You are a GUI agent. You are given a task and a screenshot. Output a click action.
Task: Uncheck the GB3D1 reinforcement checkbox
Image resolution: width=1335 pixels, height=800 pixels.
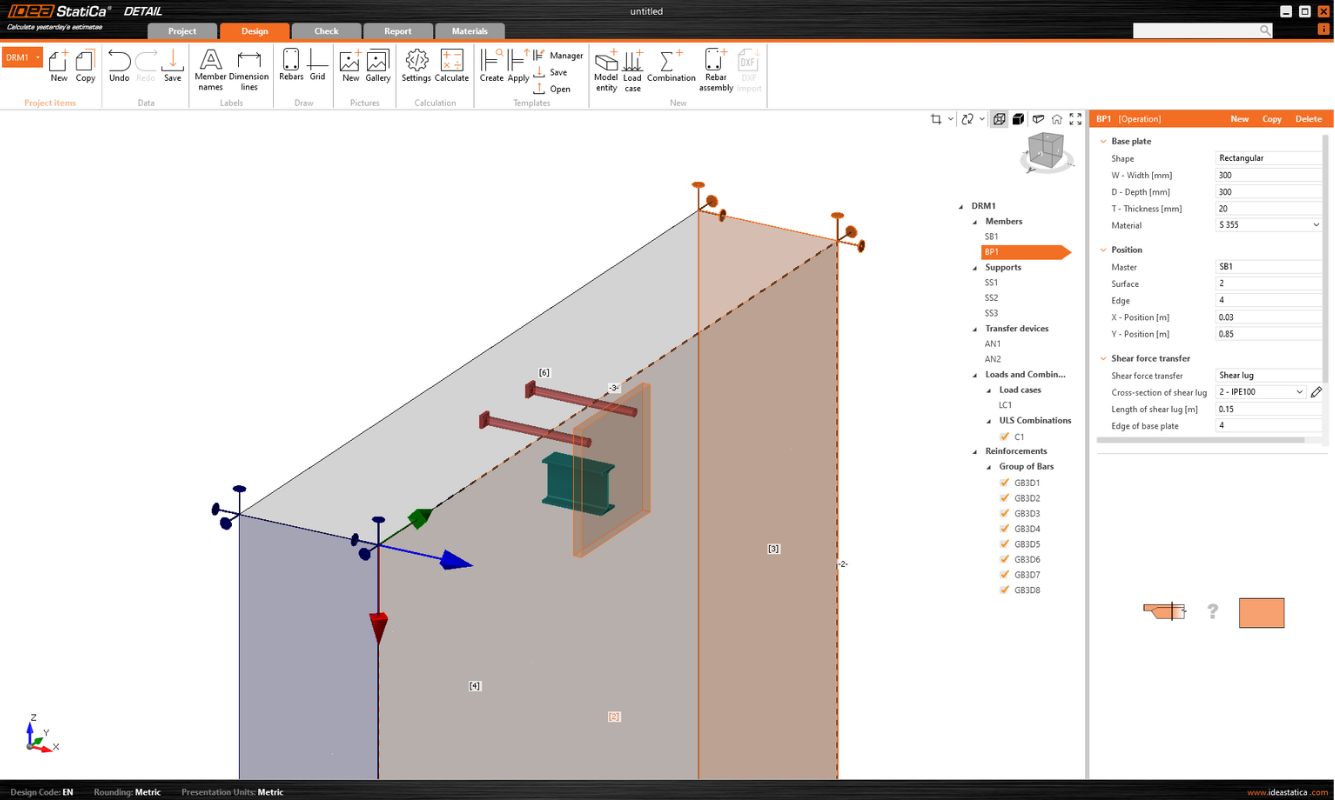coord(1004,483)
